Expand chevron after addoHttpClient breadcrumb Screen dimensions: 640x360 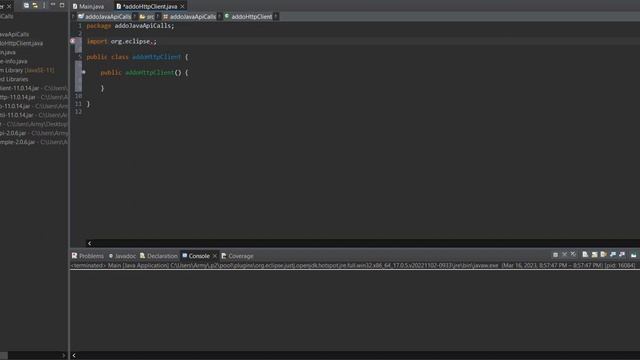[276, 17]
